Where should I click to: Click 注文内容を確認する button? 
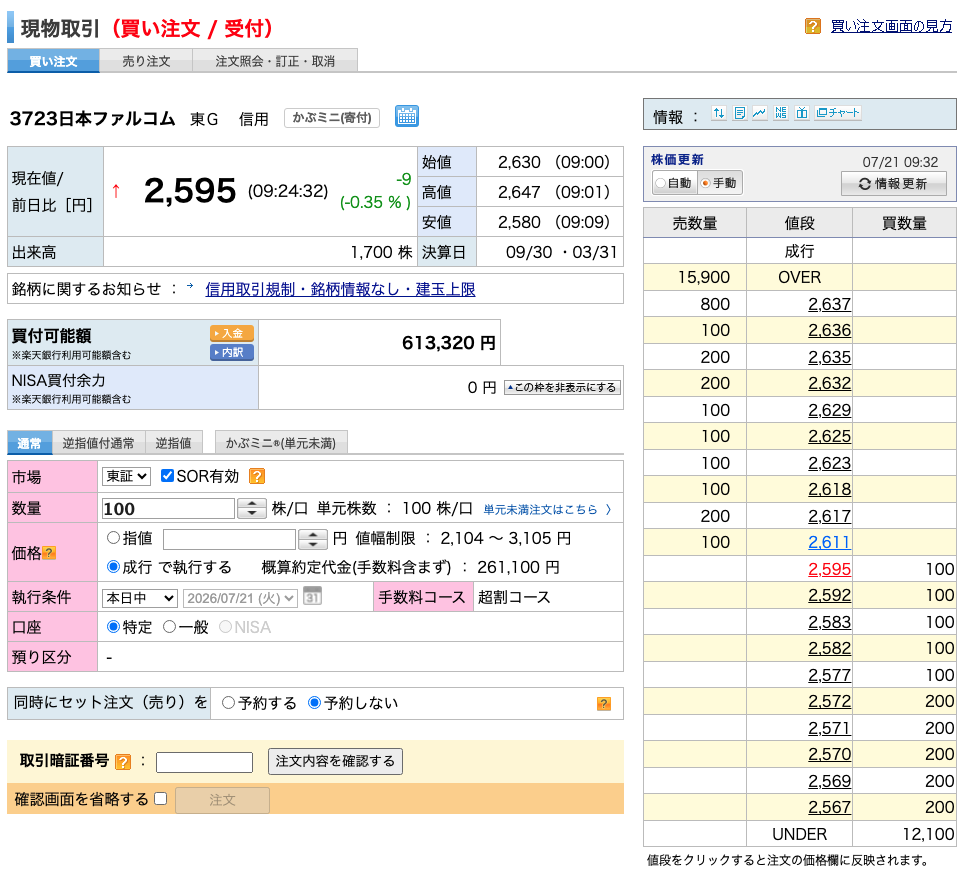point(335,761)
